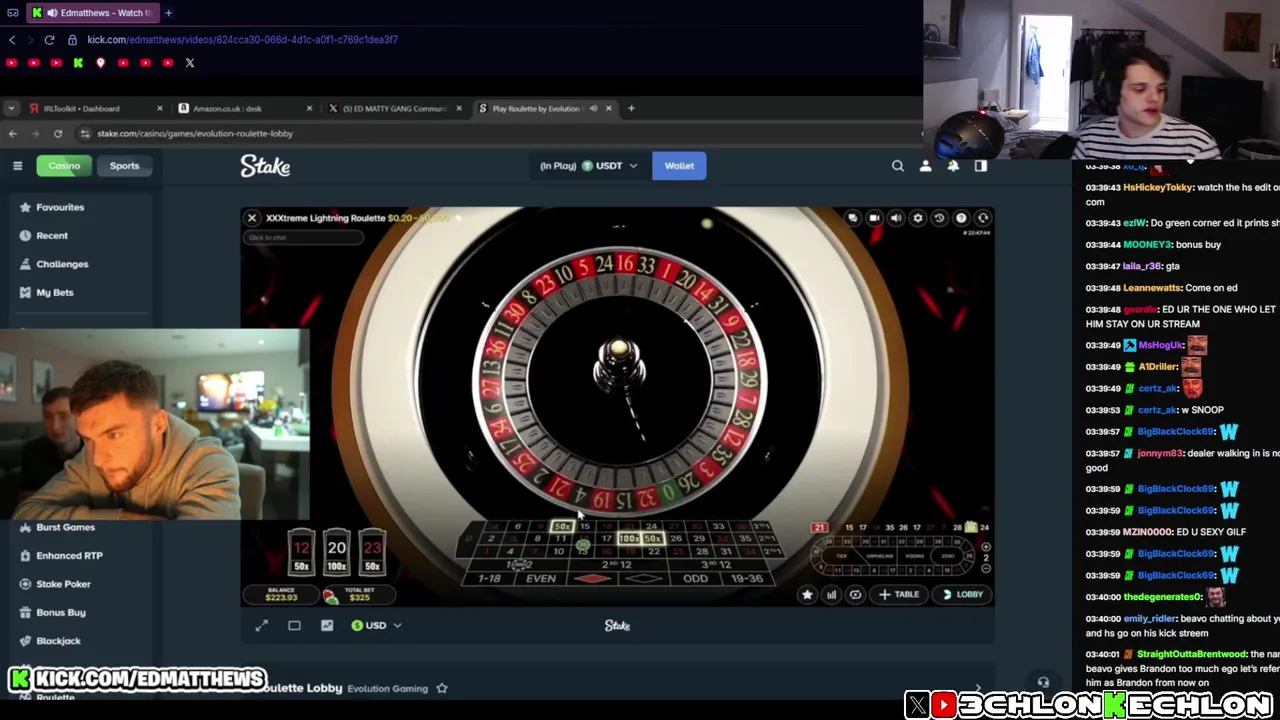Bet on the 3rd 12 dozen
This screenshot has width=1280, height=720.
click(715, 564)
